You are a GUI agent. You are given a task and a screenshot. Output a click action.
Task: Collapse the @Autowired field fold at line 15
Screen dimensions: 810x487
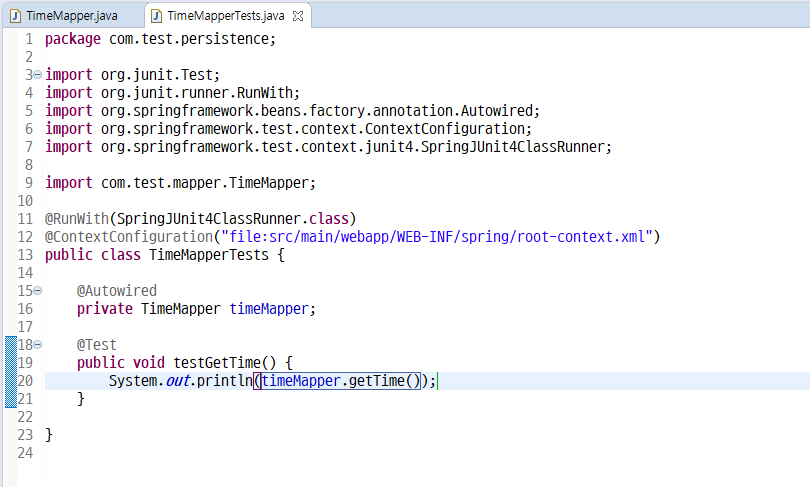tap(37, 291)
